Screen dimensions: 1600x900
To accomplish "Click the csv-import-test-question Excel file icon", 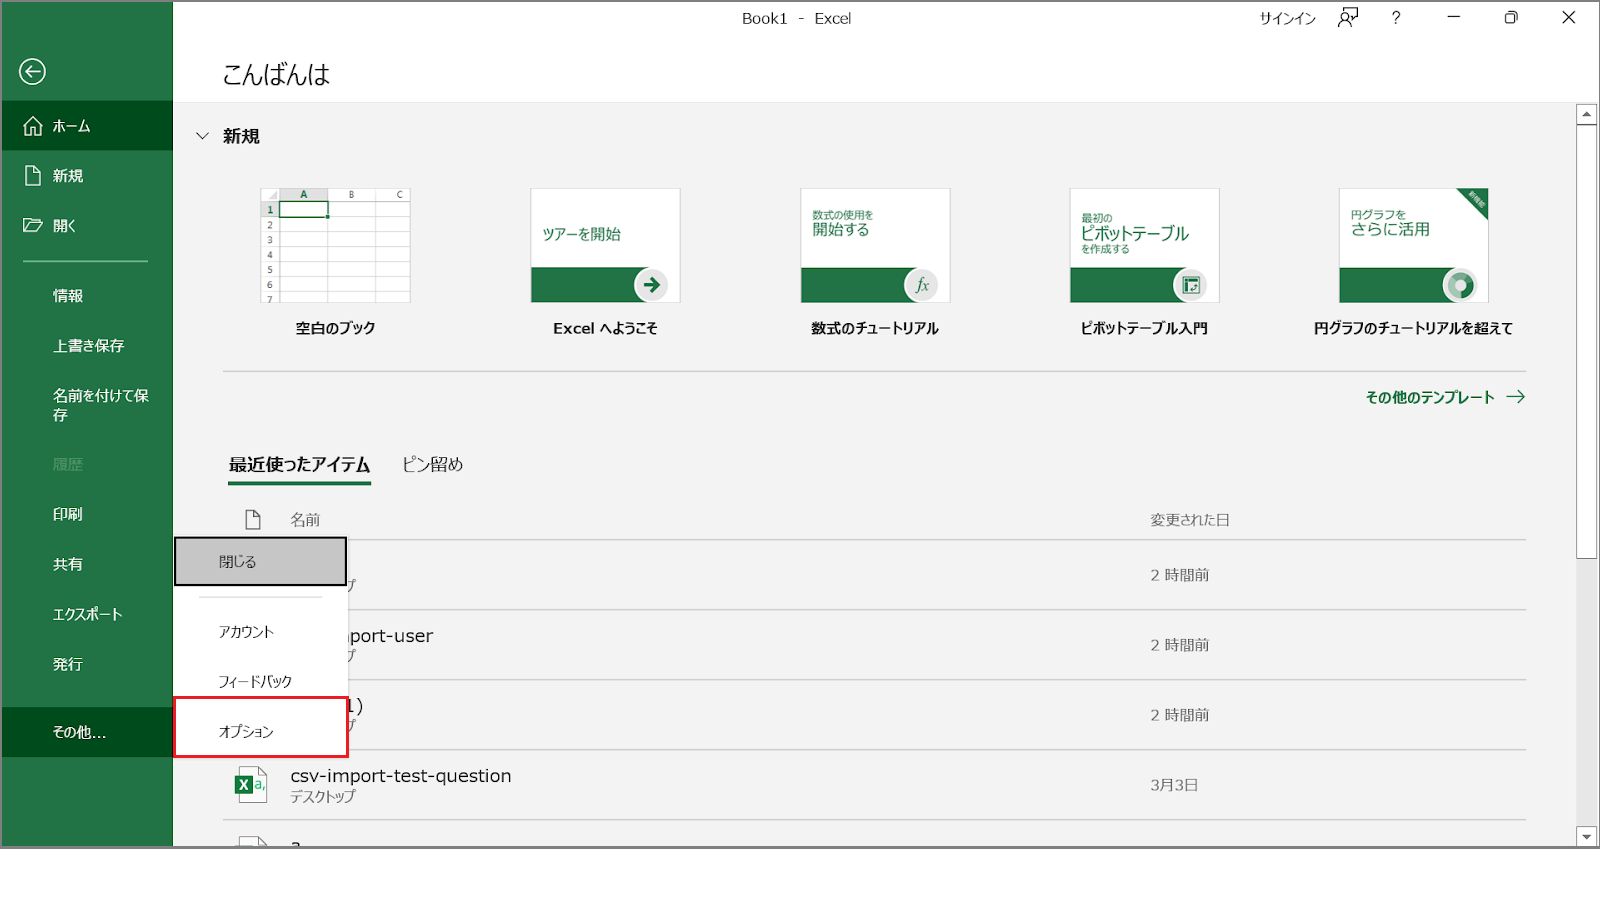I will [x=251, y=785].
